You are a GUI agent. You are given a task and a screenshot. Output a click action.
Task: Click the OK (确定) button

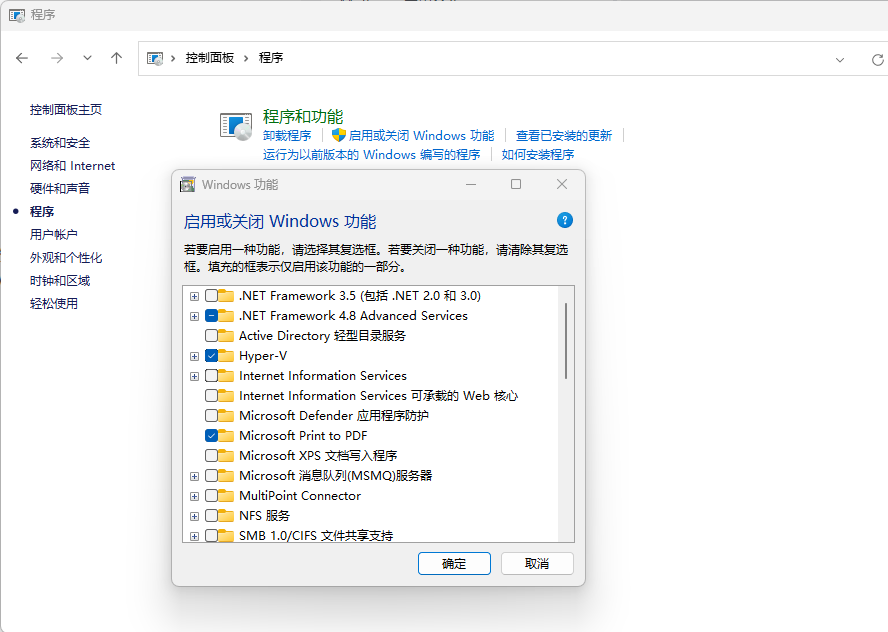[x=454, y=564]
